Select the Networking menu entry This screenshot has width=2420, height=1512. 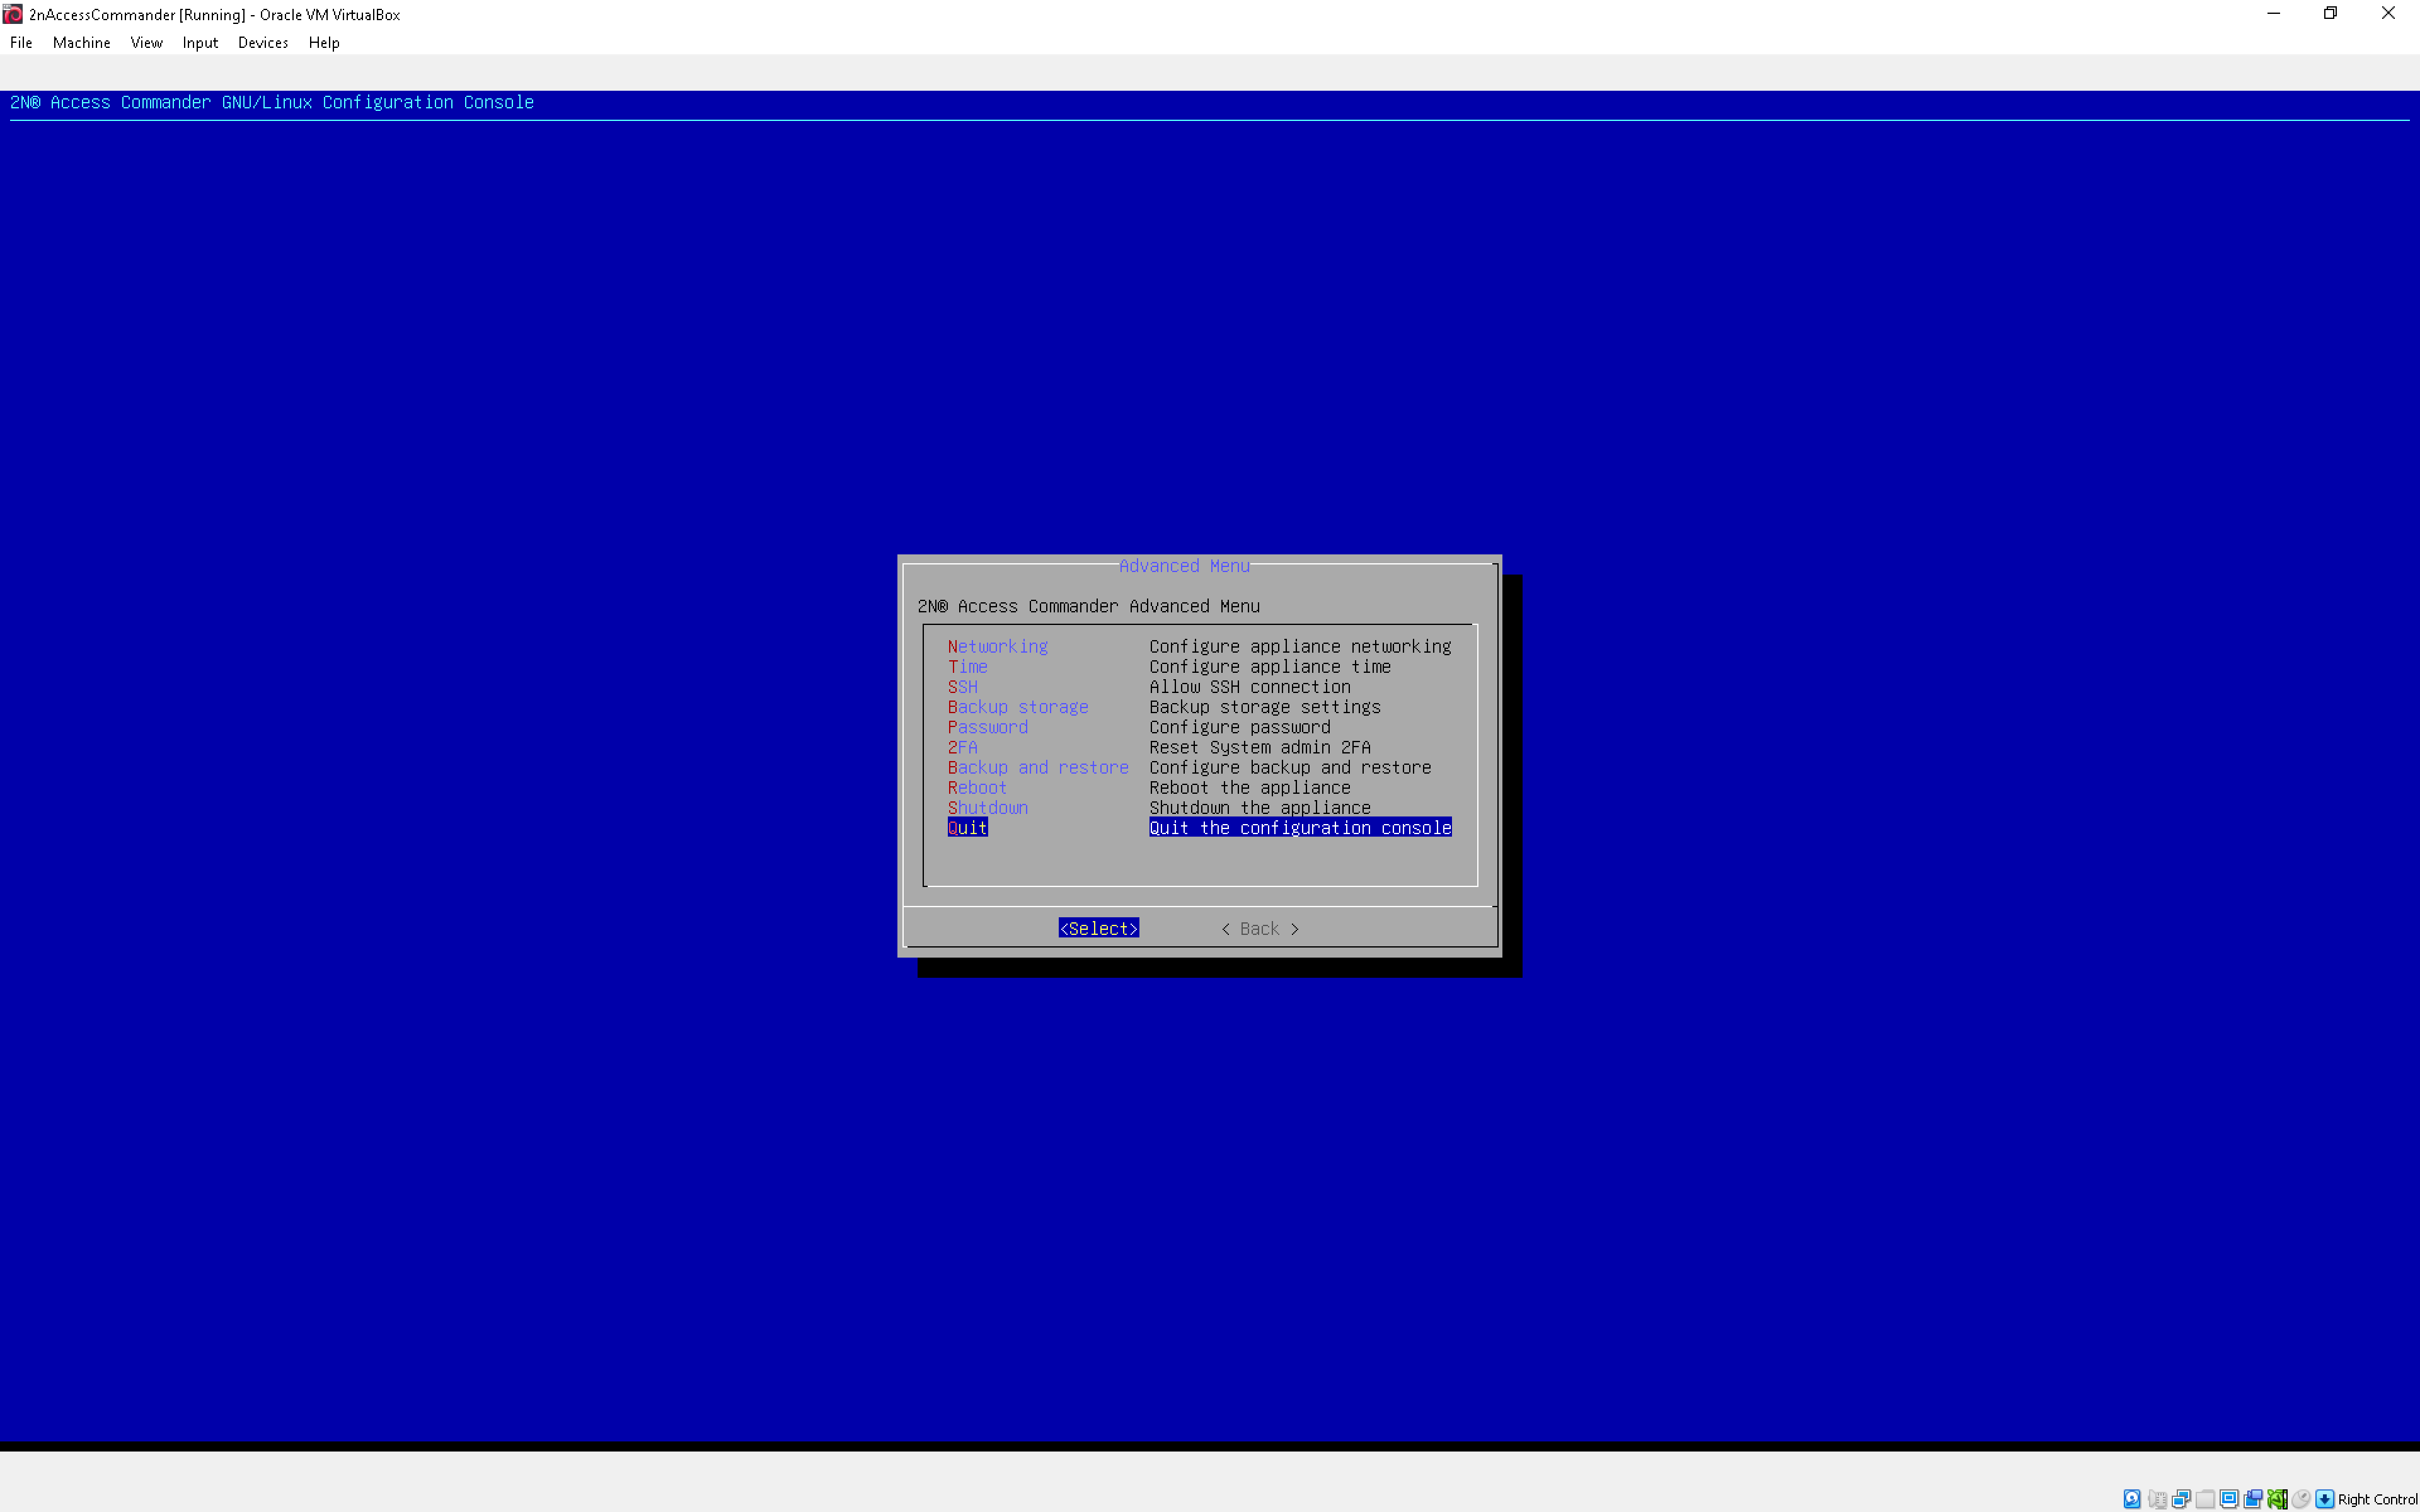click(998, 647)
